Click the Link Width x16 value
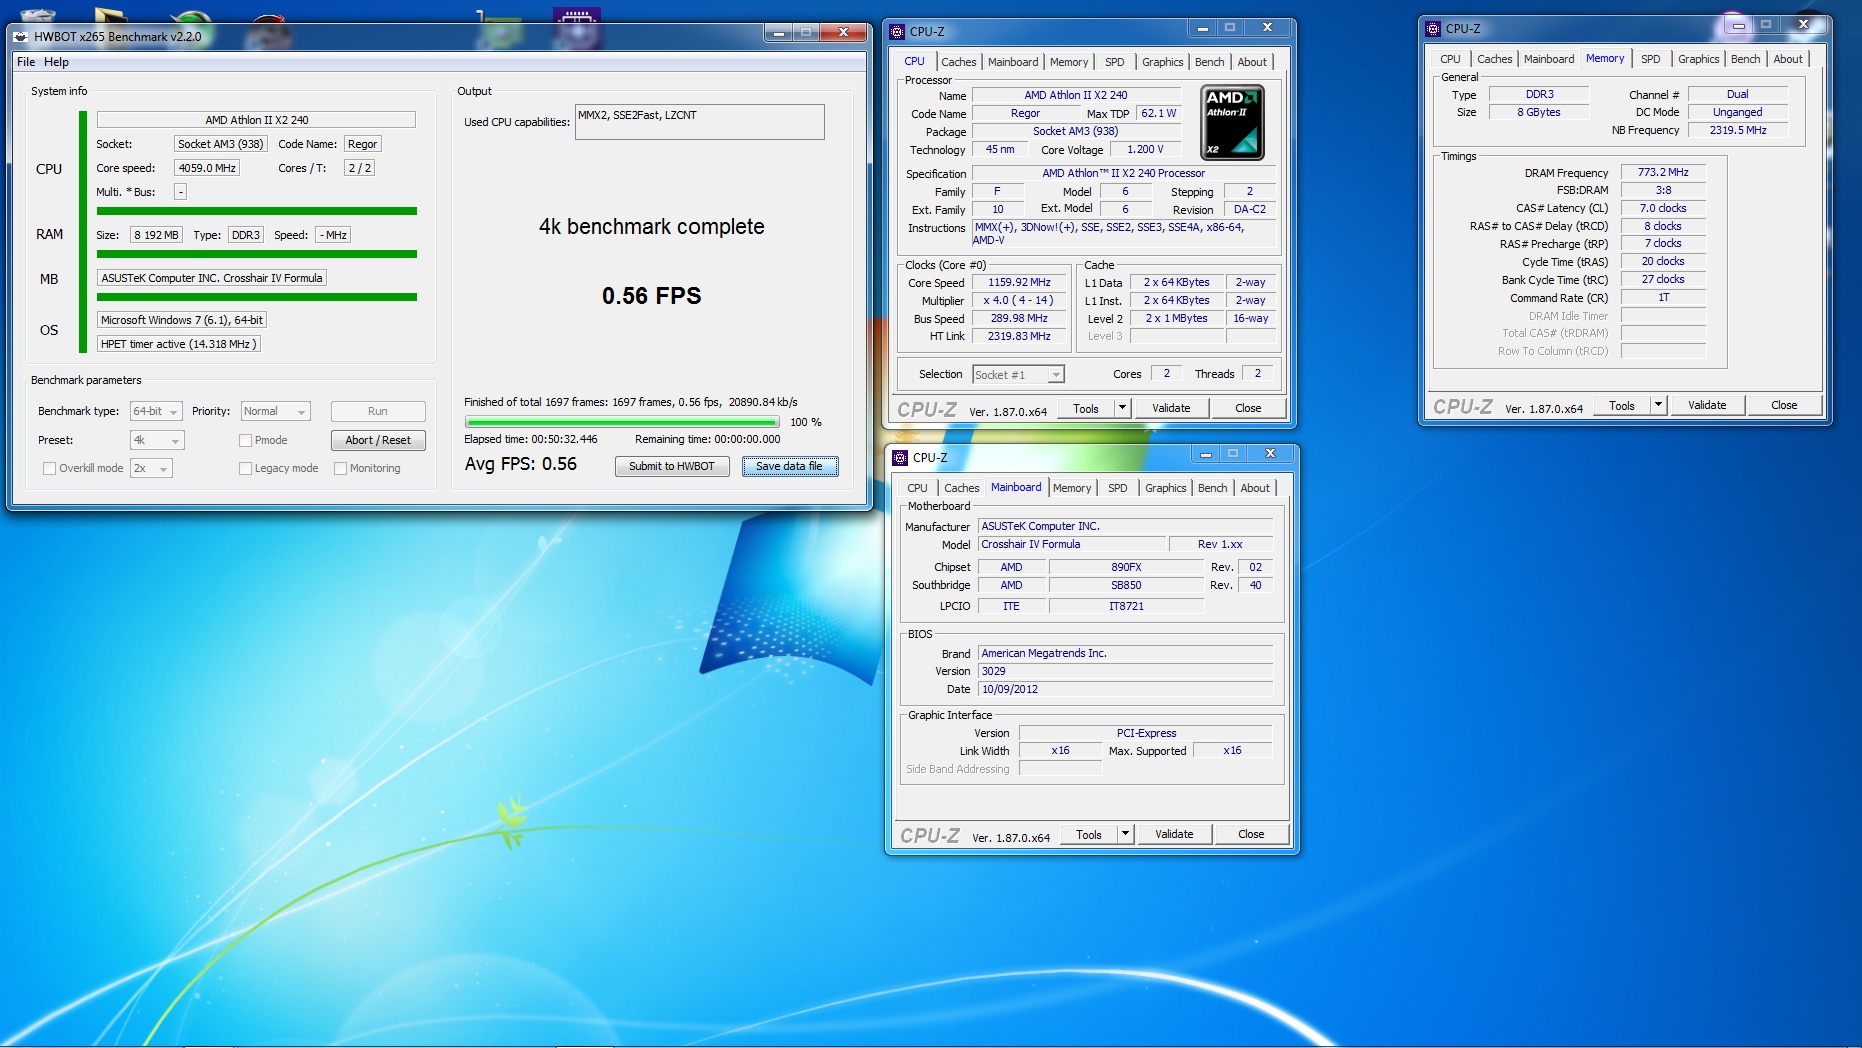The image size is (1862, 1048). pyautogui.click(x=1060, y=750)
